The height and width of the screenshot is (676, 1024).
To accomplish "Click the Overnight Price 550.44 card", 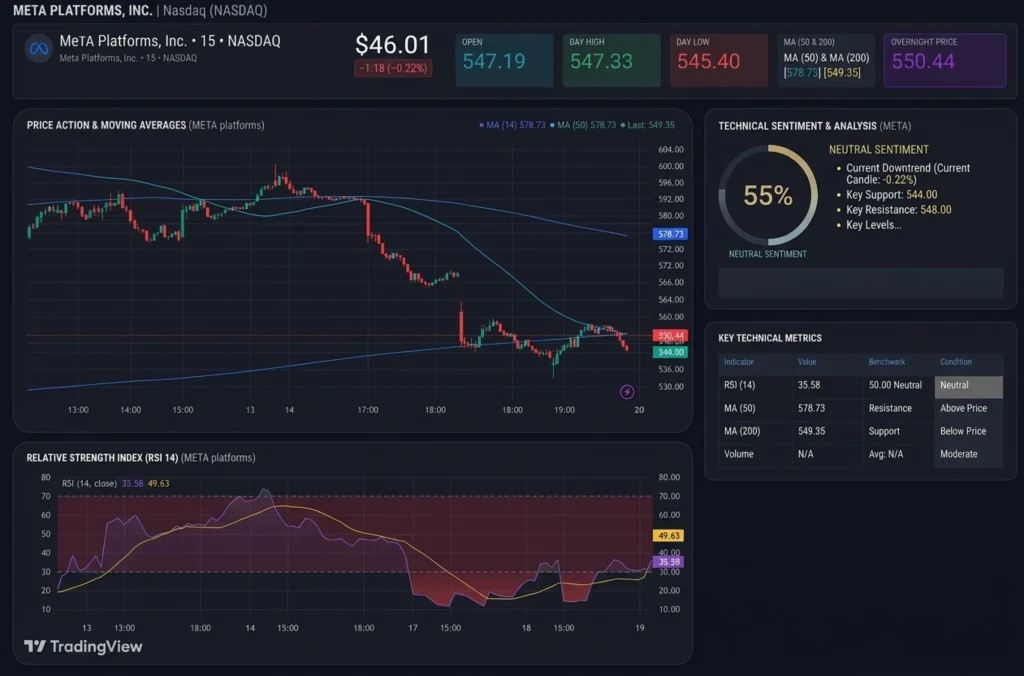I will 945,60.
